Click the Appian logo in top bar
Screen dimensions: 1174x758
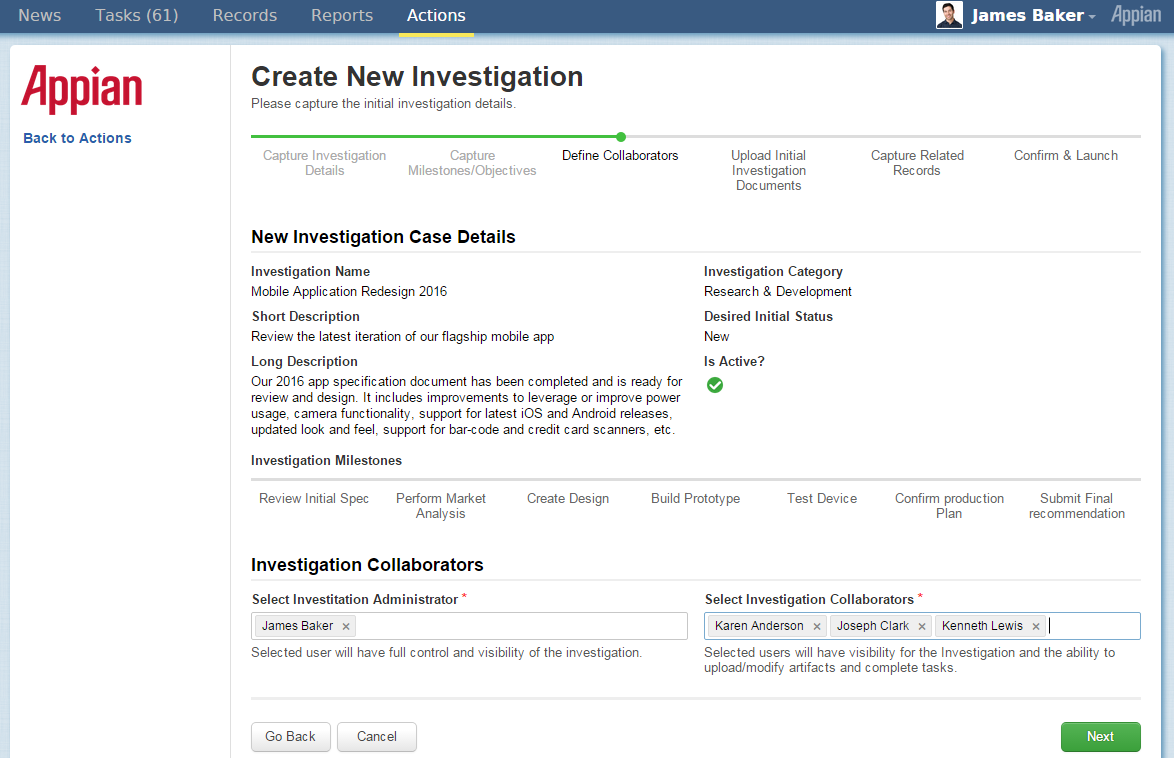pos(1136,15)
